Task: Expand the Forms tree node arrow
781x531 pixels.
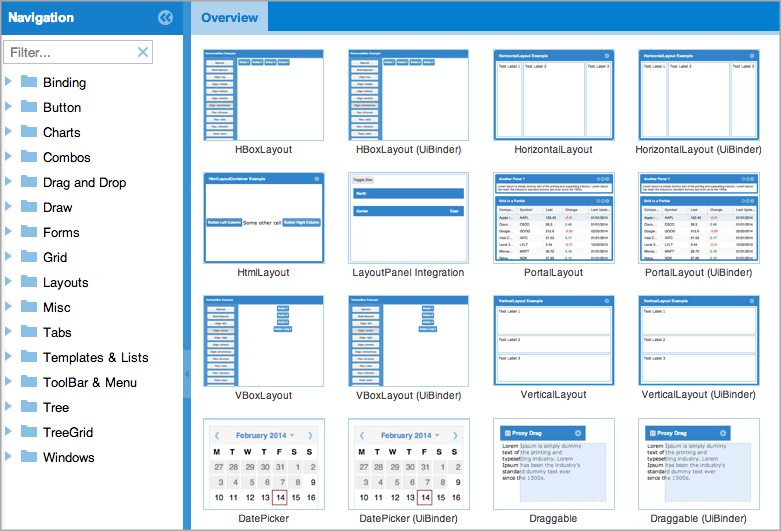Action: tap(8, 231)
